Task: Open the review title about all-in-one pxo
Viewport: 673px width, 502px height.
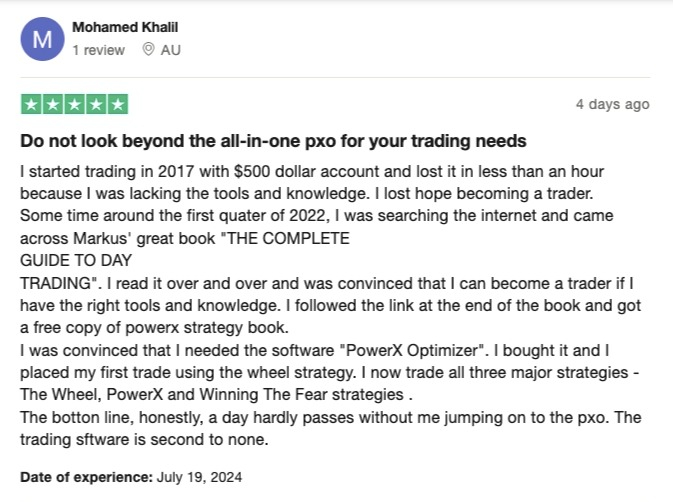Action: (x=273, y=141)
